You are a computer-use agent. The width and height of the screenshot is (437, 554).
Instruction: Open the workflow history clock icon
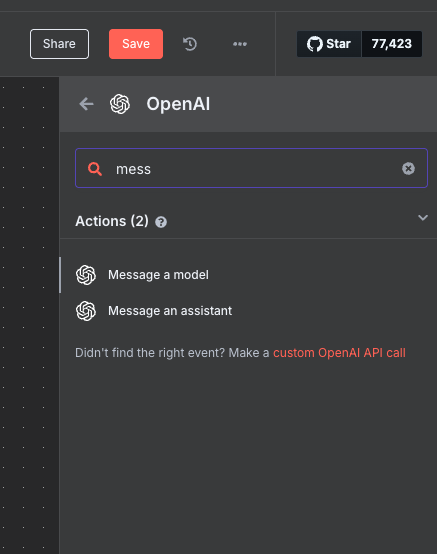[190, 44]
